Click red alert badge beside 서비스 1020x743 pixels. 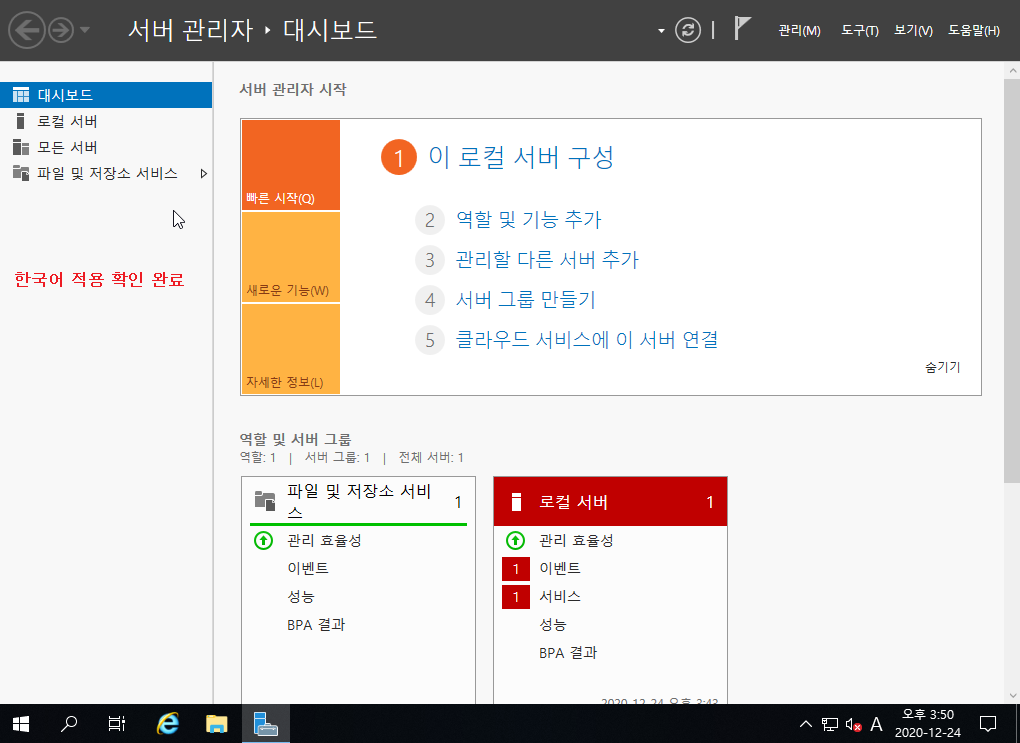pyautogui.click(x=516, y=597)
